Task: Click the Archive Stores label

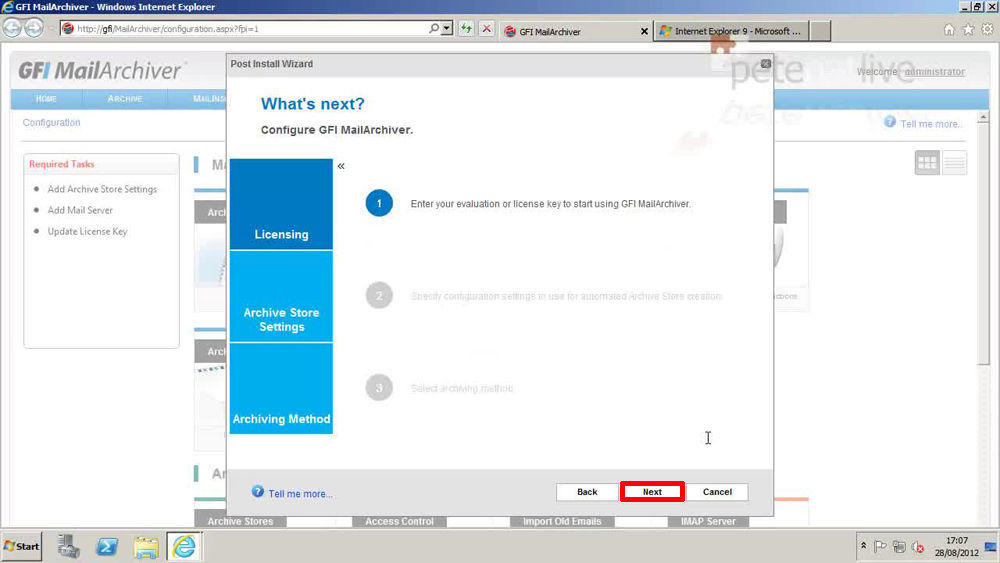Action: 240,521
